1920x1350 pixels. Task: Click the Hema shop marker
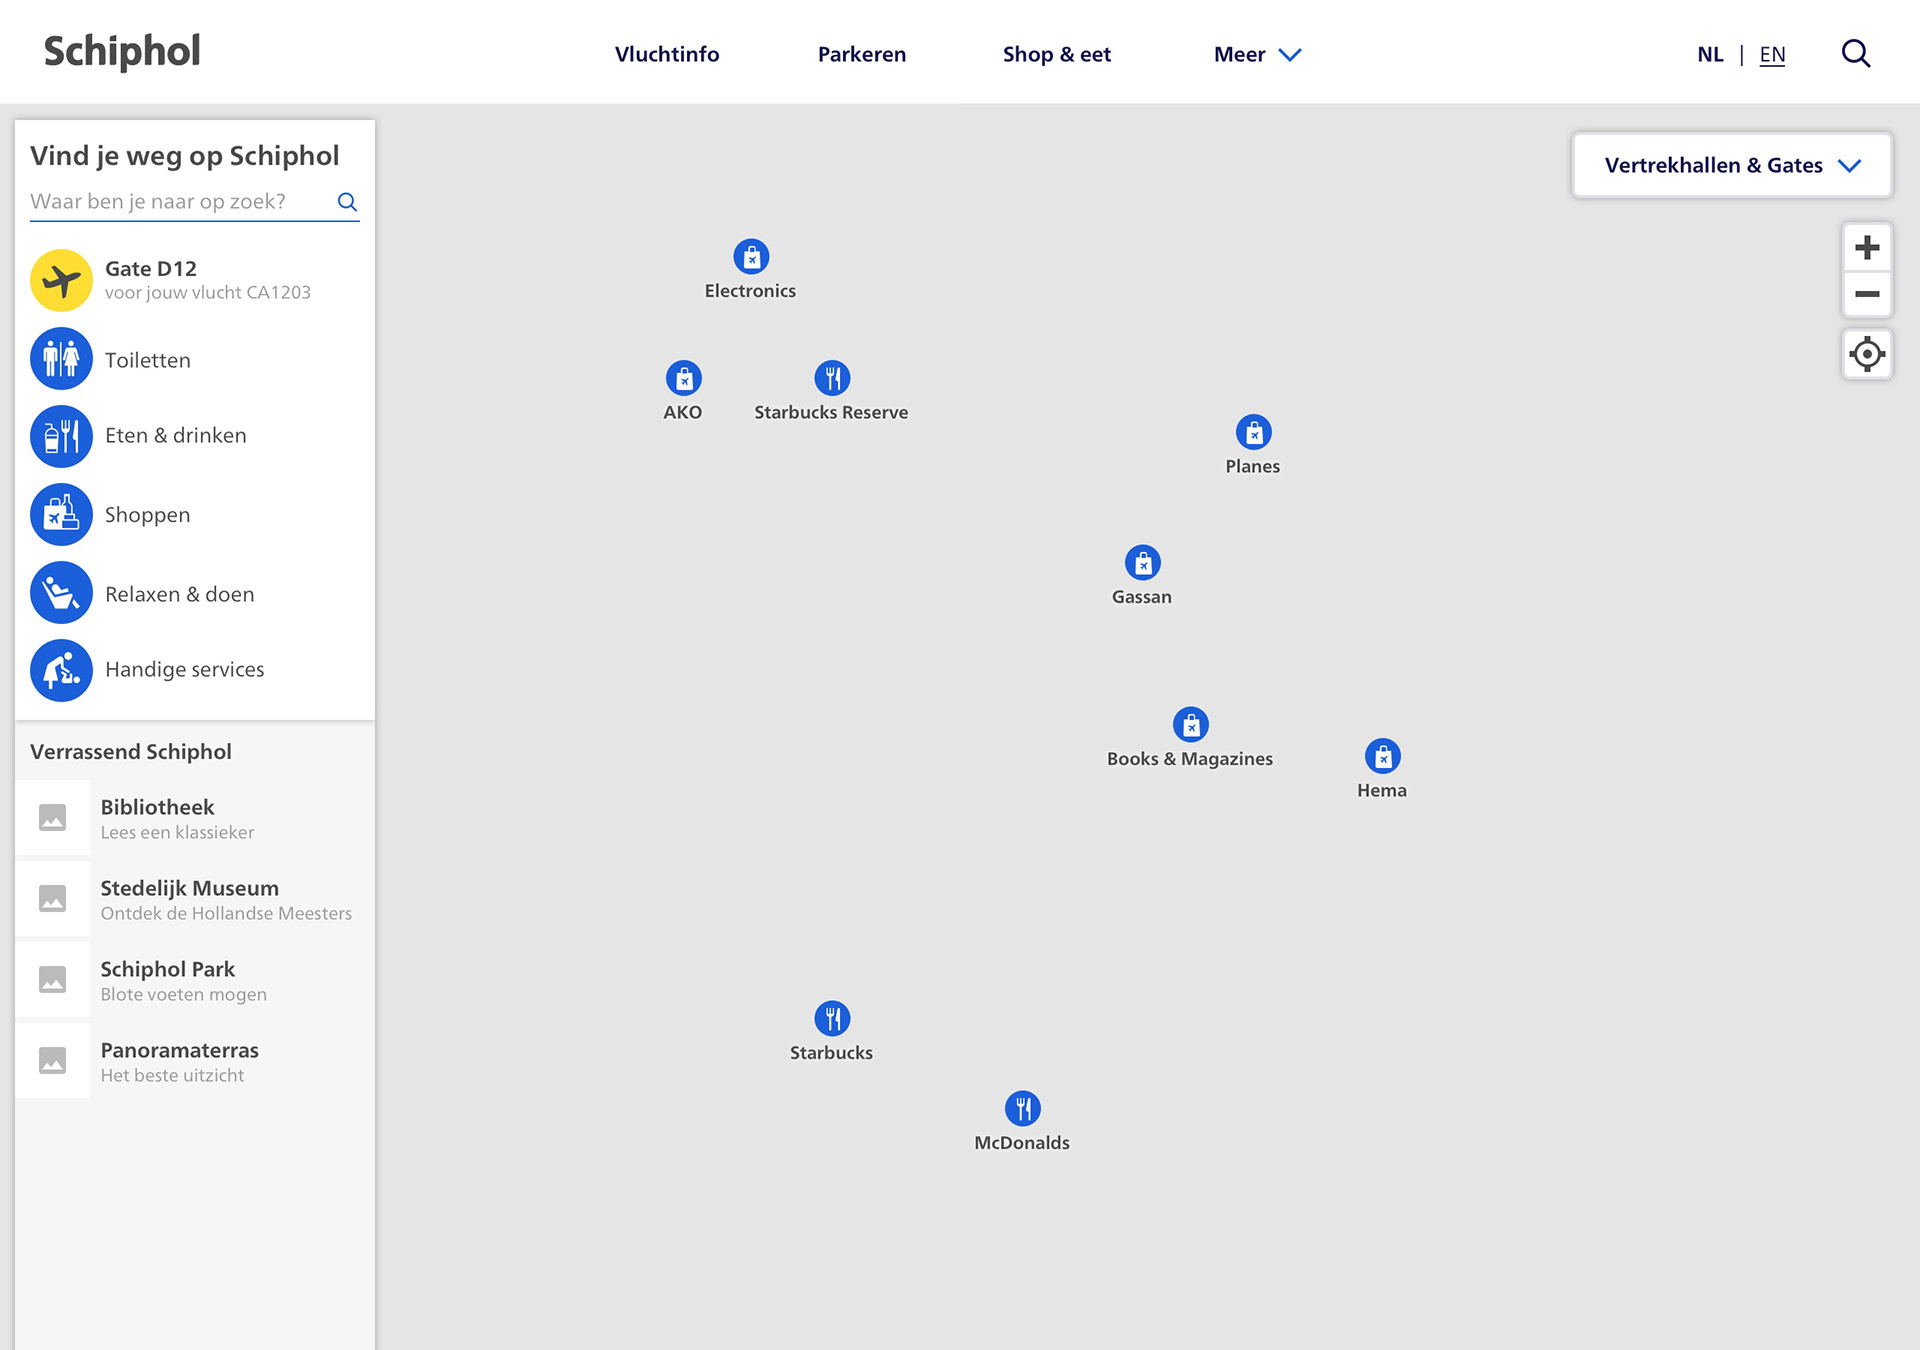point(1383,757)
